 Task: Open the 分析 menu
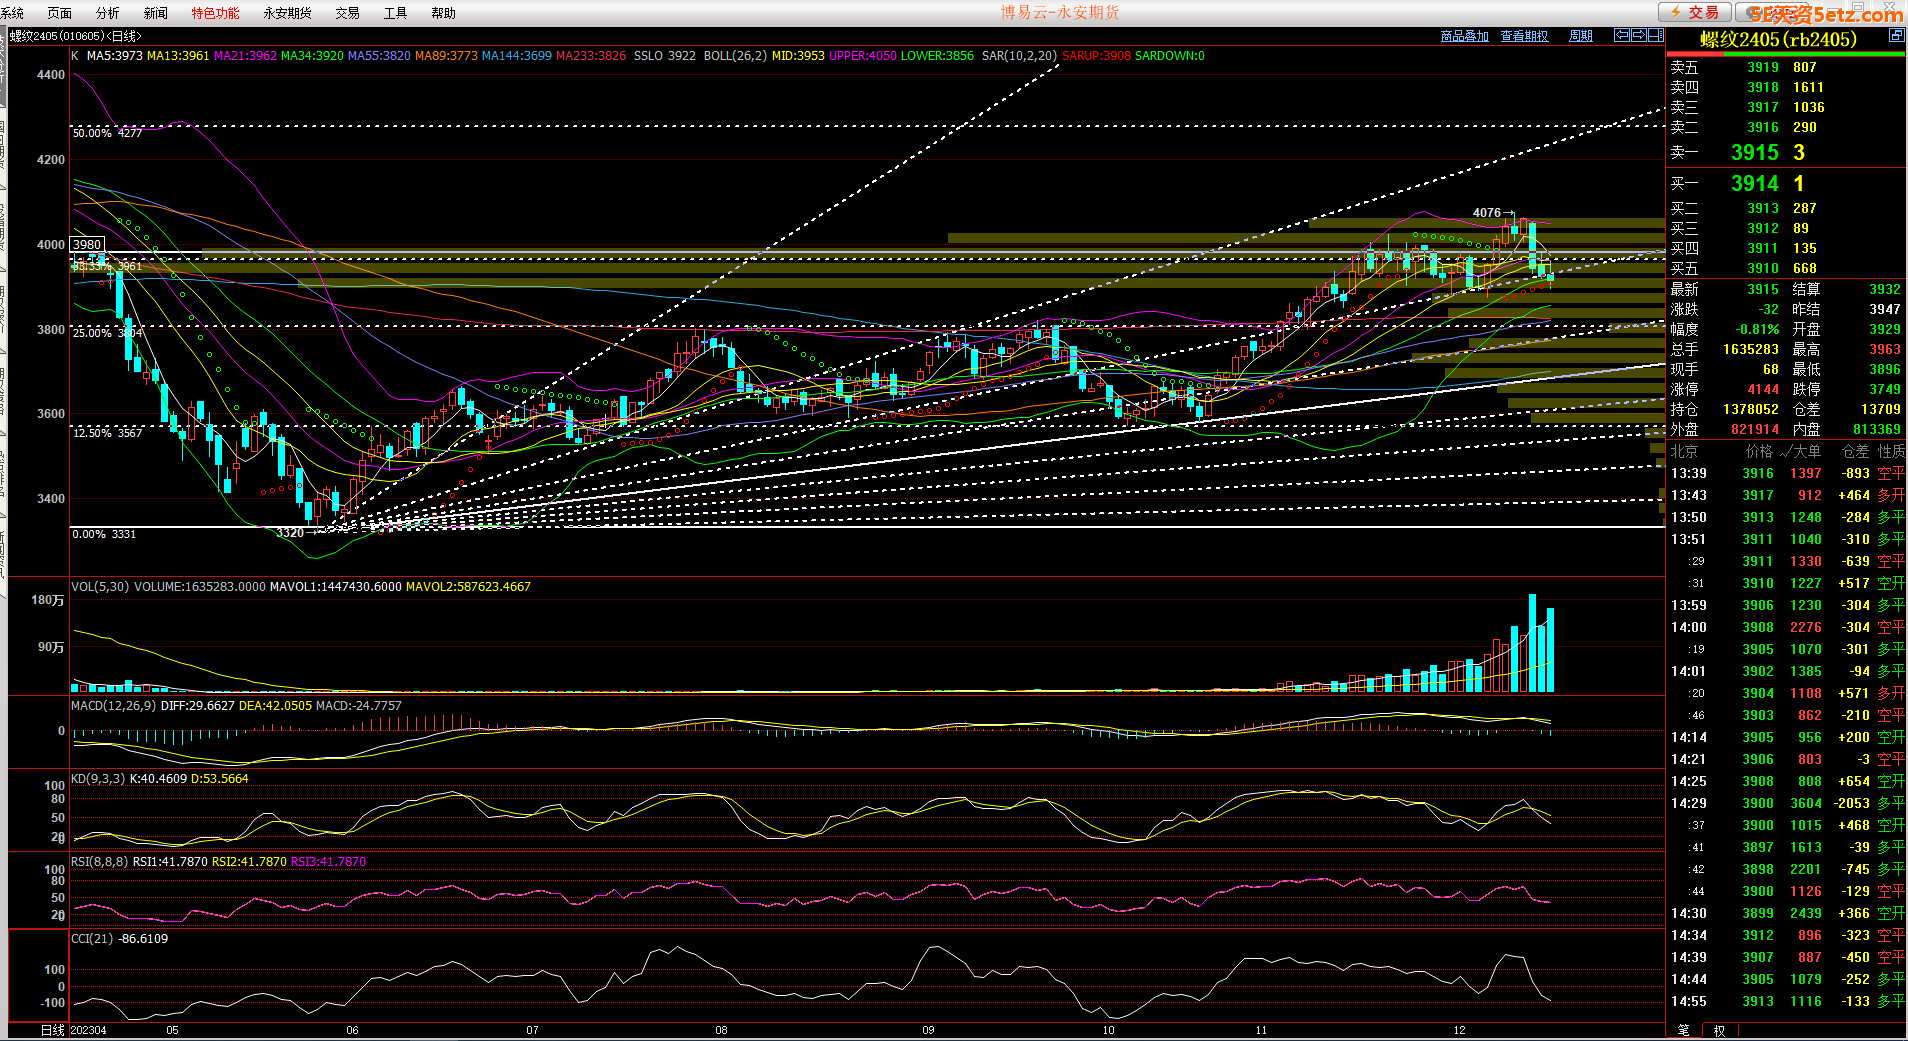[x=108, y=13]
